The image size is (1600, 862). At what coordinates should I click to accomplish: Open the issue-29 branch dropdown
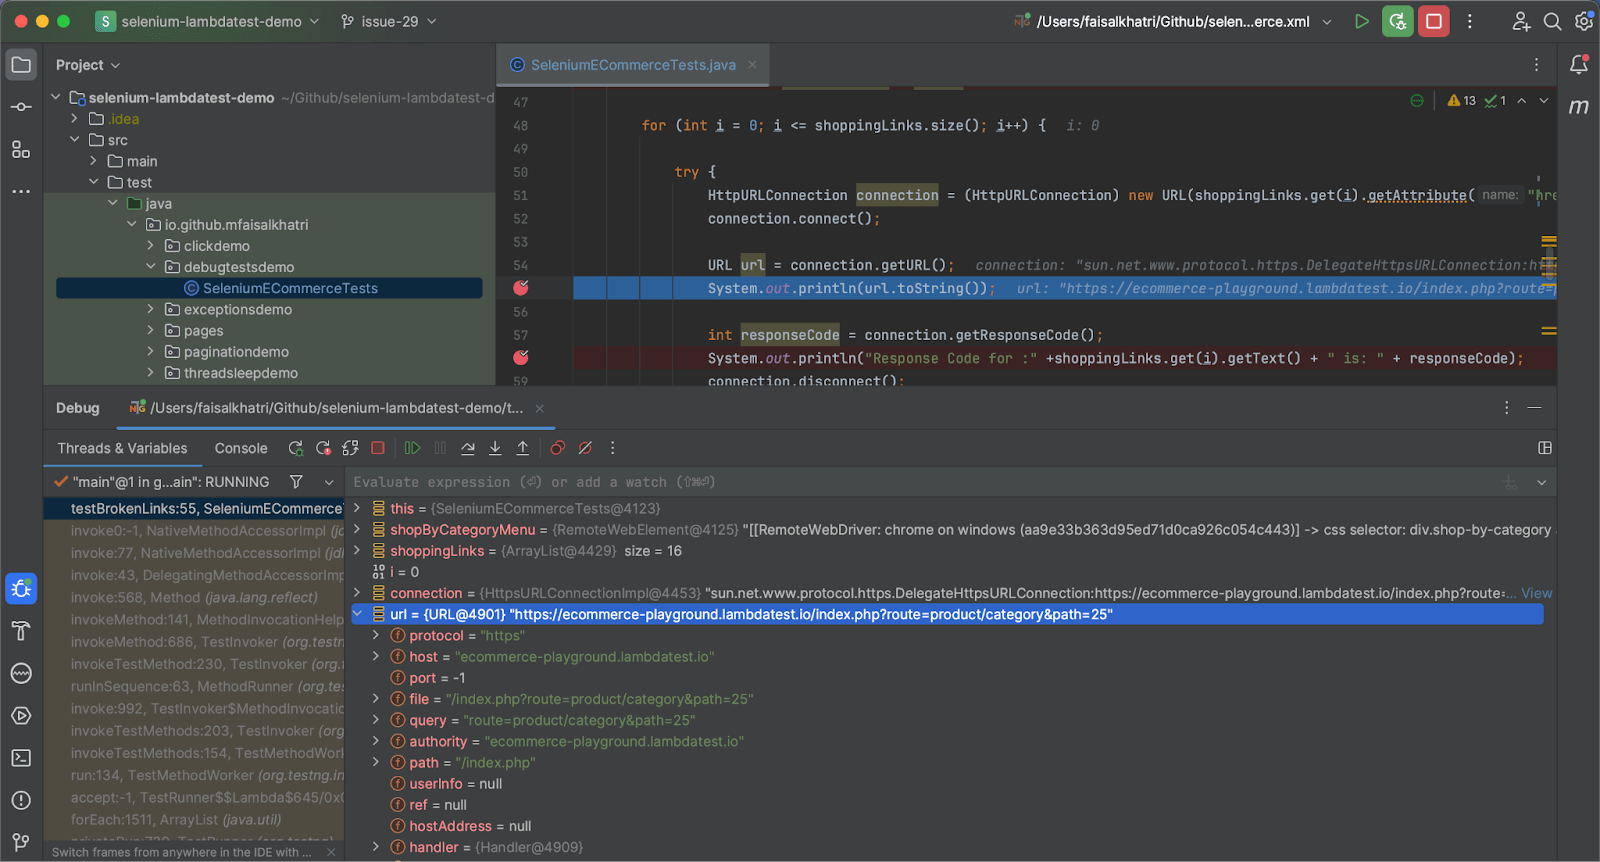[x=389, y=21]
